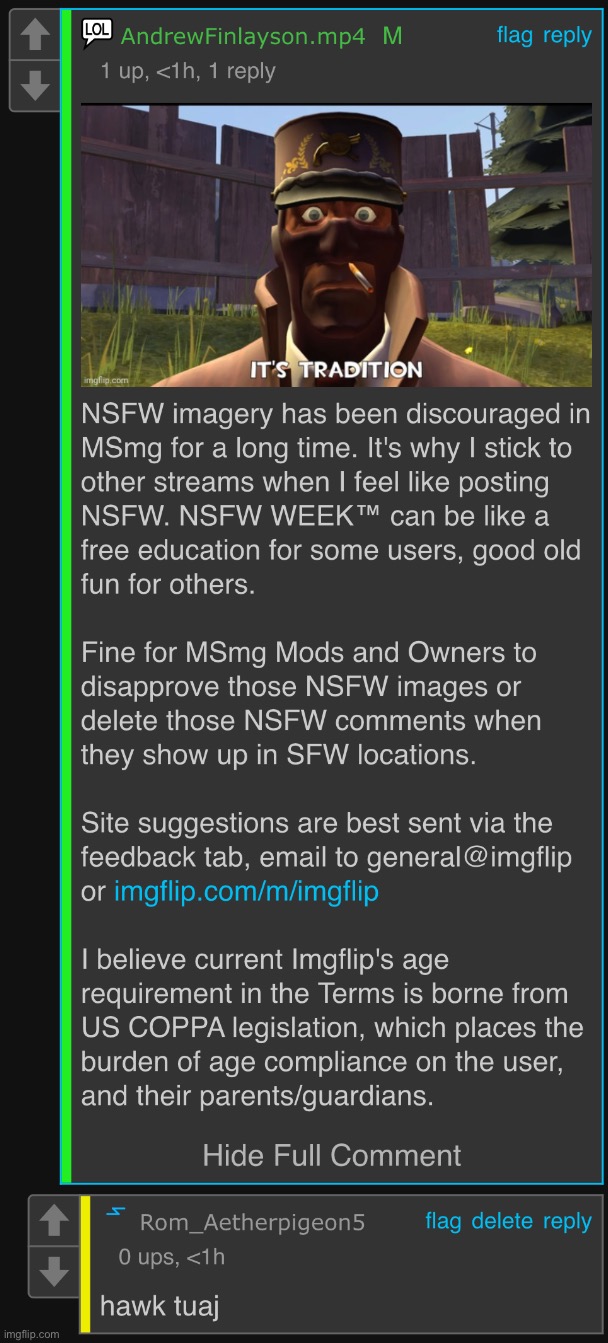Upvote the Rom_Aetherpigeon5 reply
This screenshot has width=608, height=1343.
tap(54, 1220)
